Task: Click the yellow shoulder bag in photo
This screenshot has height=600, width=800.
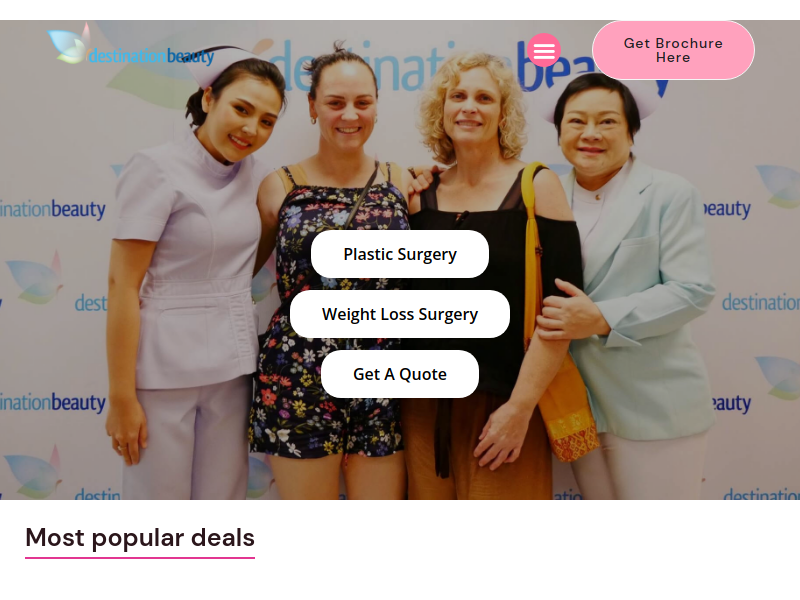Action: [556, 327]
